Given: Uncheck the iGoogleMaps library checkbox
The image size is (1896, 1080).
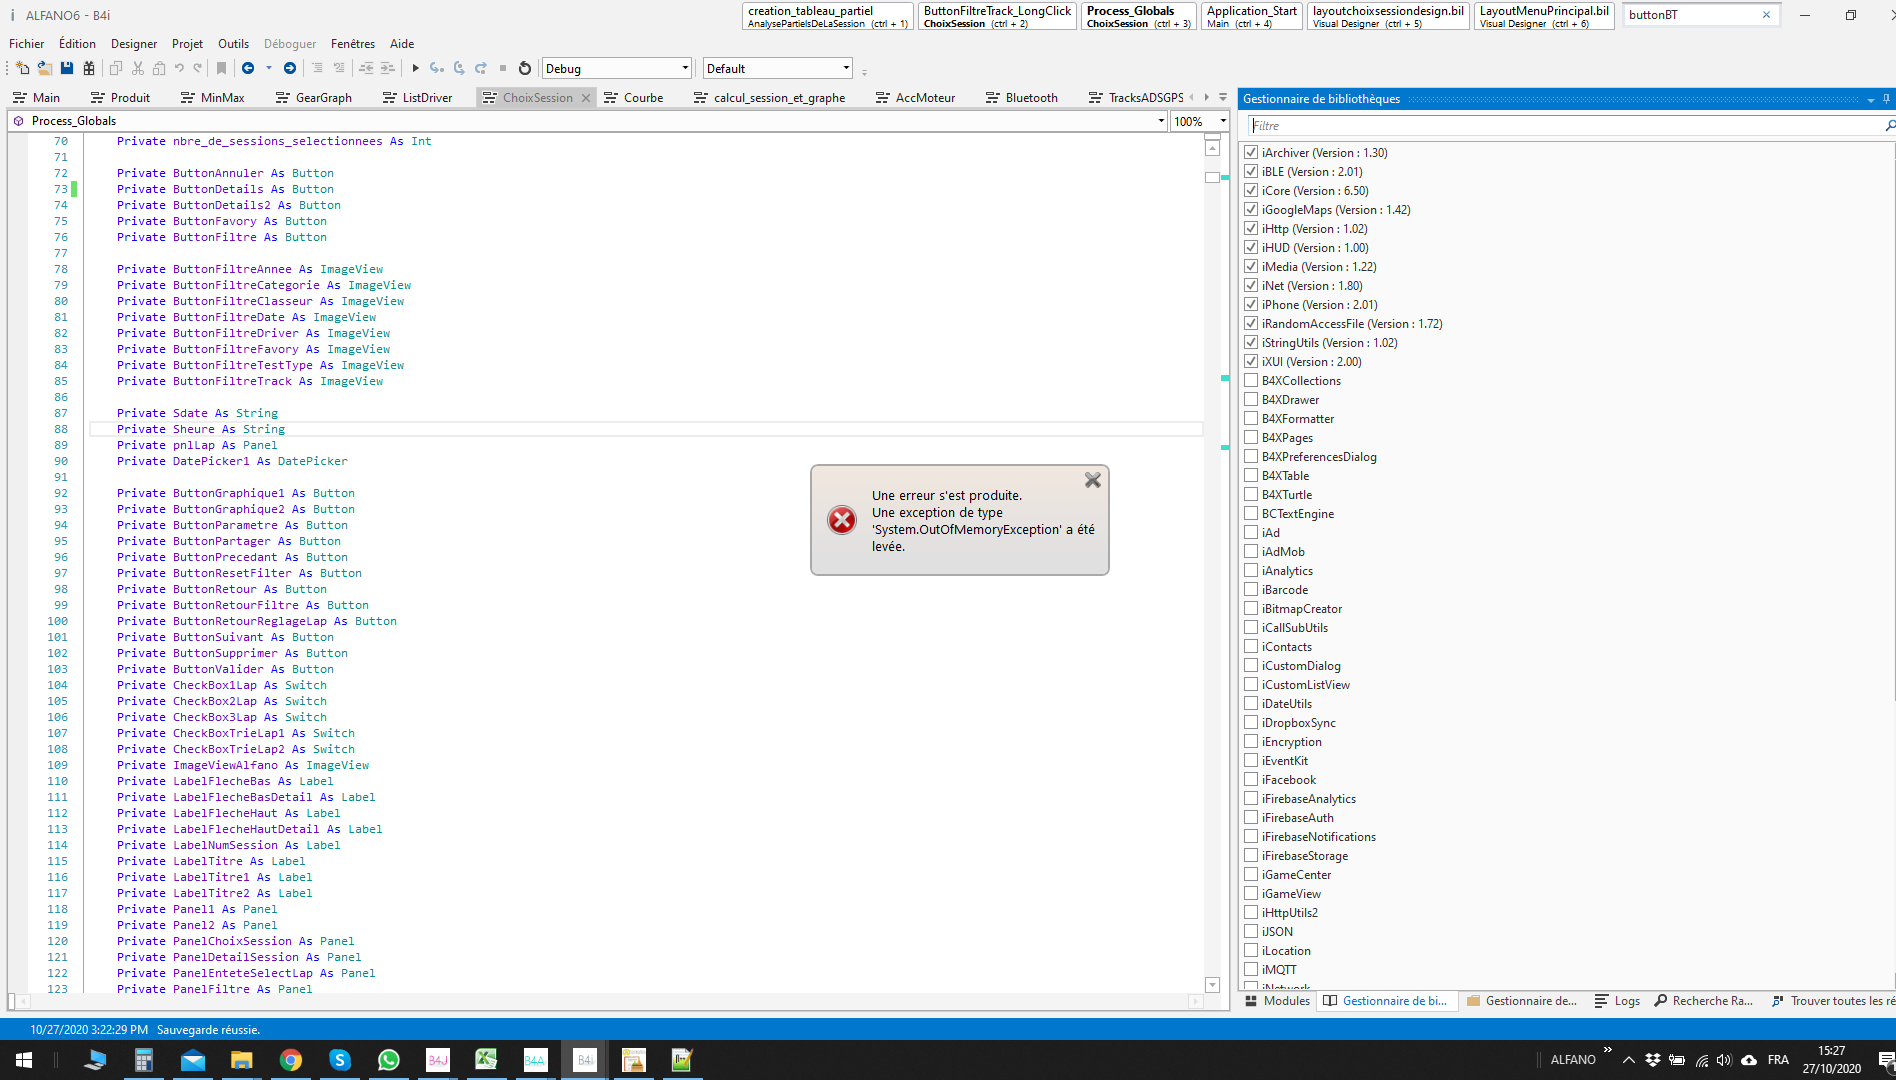Looking at the screenshot, I should coord(1251,209).
